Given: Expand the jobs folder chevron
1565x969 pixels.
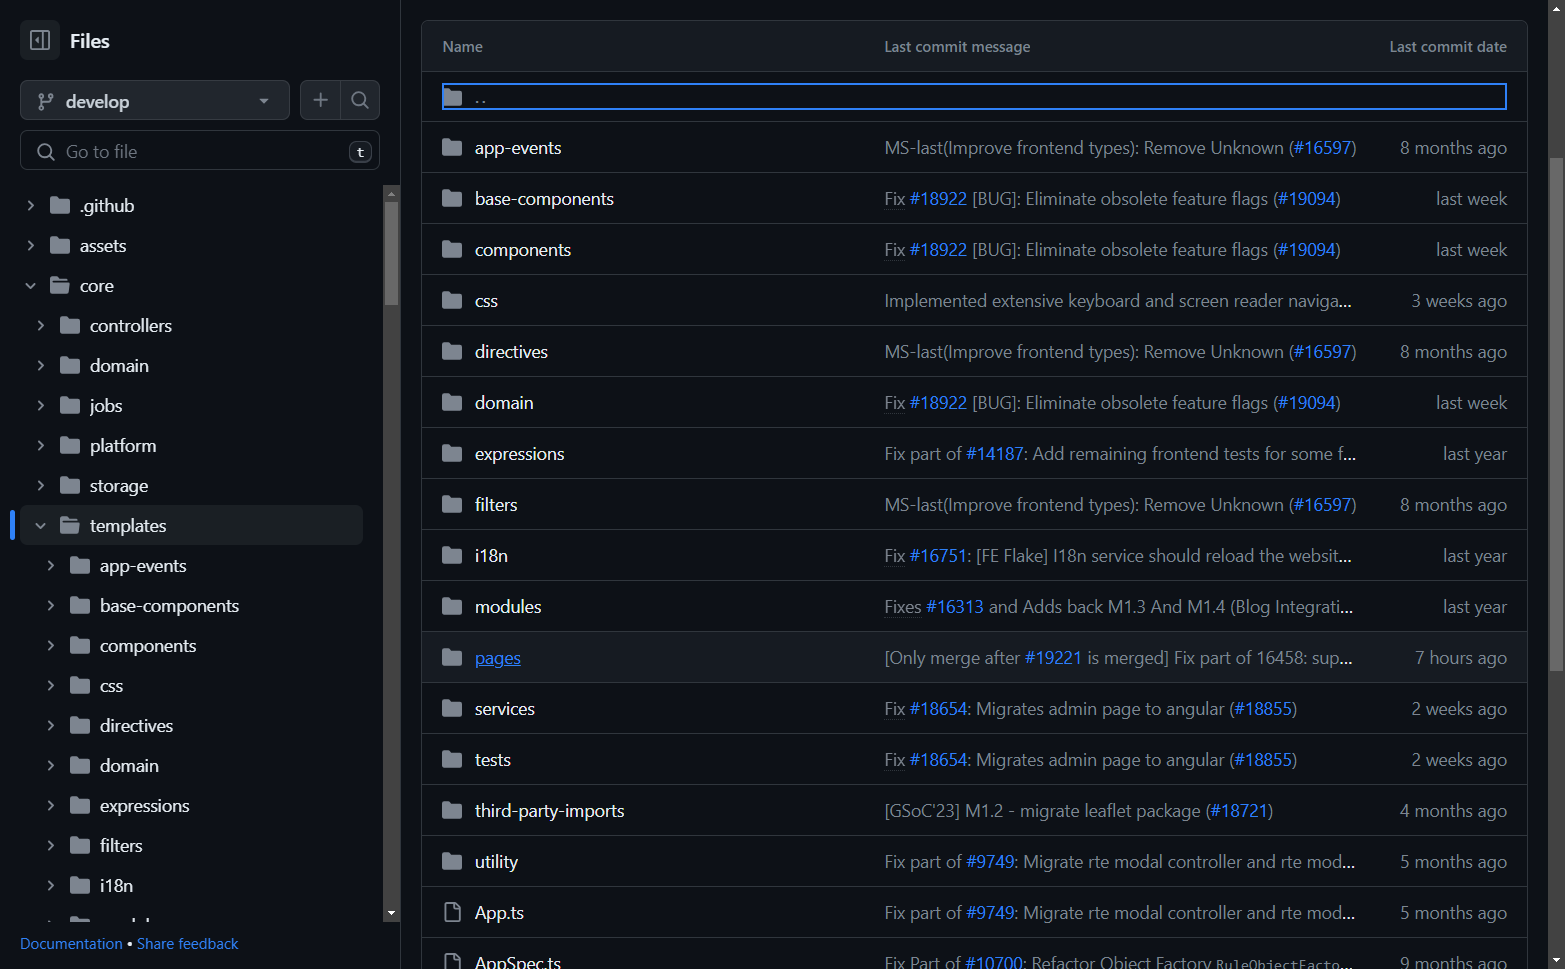Looking at the screenshot, I should (41, 405).
